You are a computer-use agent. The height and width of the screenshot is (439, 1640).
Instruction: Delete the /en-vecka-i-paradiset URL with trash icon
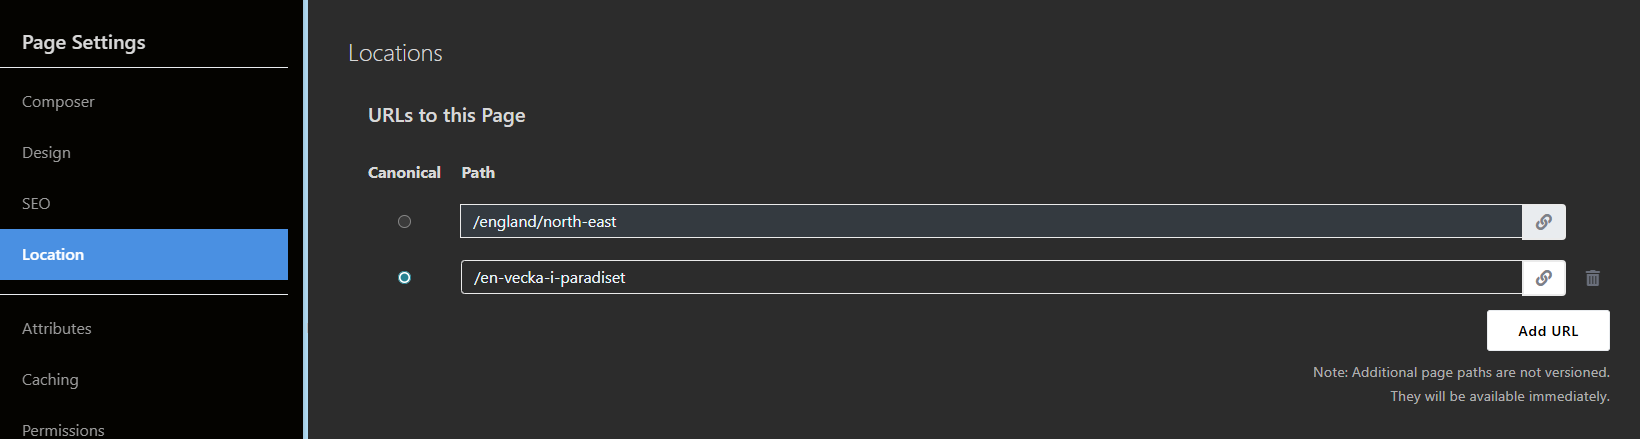1593,278
